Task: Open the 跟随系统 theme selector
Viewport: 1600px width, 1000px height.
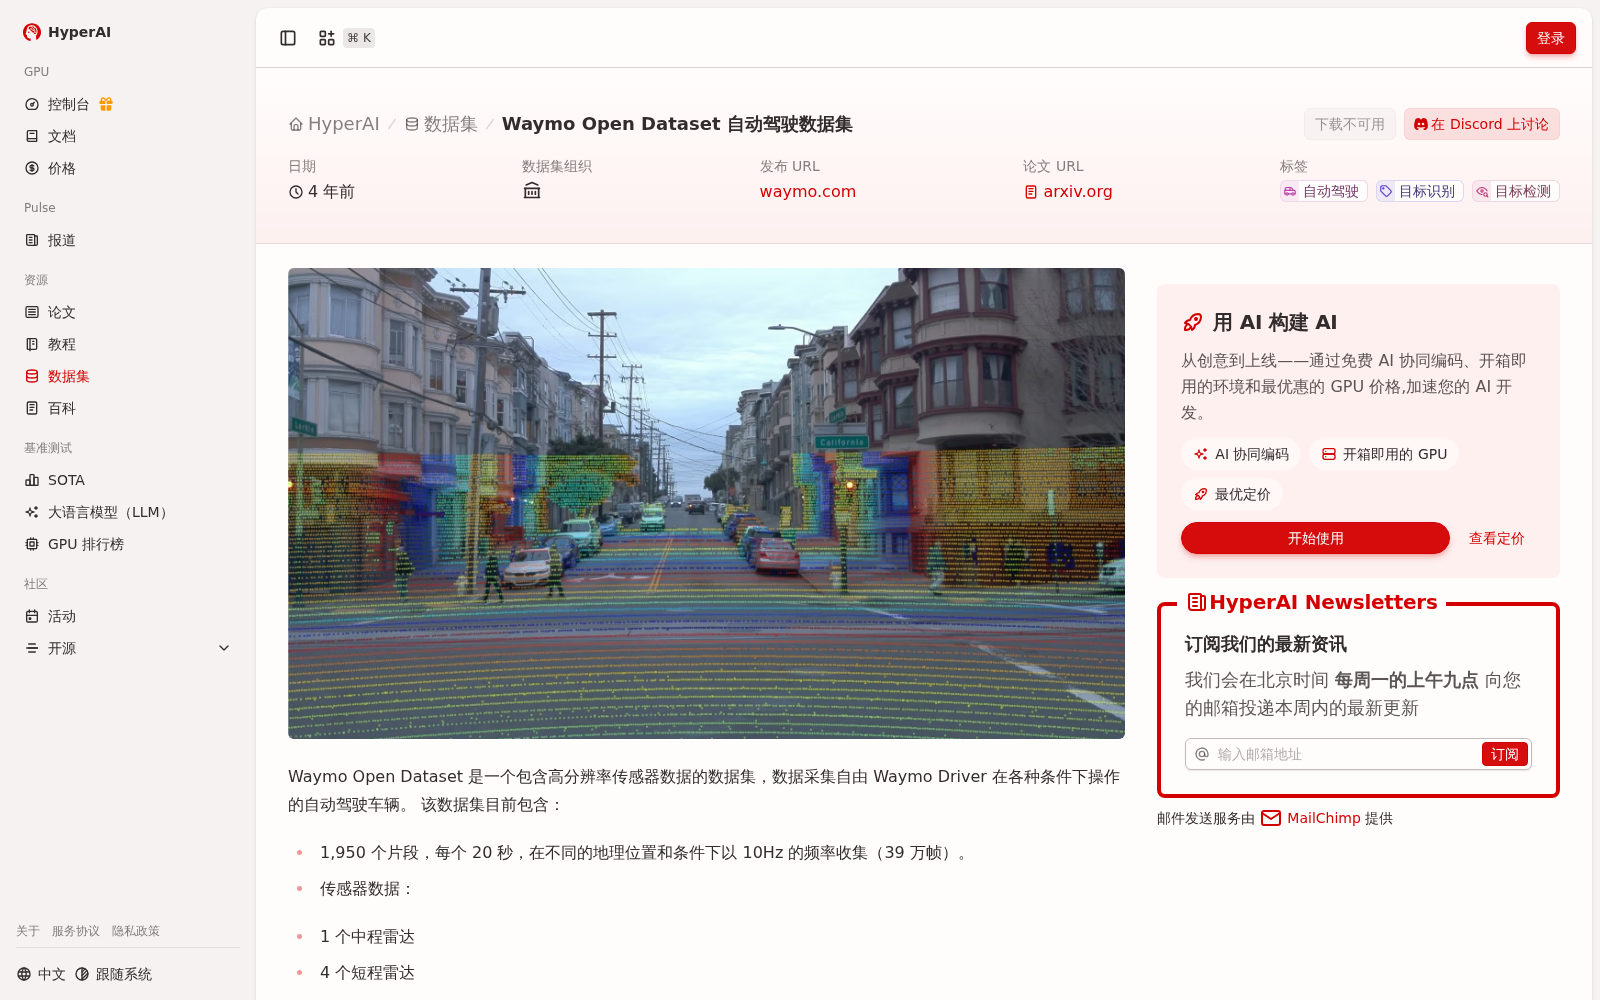Action: point(113,974)
